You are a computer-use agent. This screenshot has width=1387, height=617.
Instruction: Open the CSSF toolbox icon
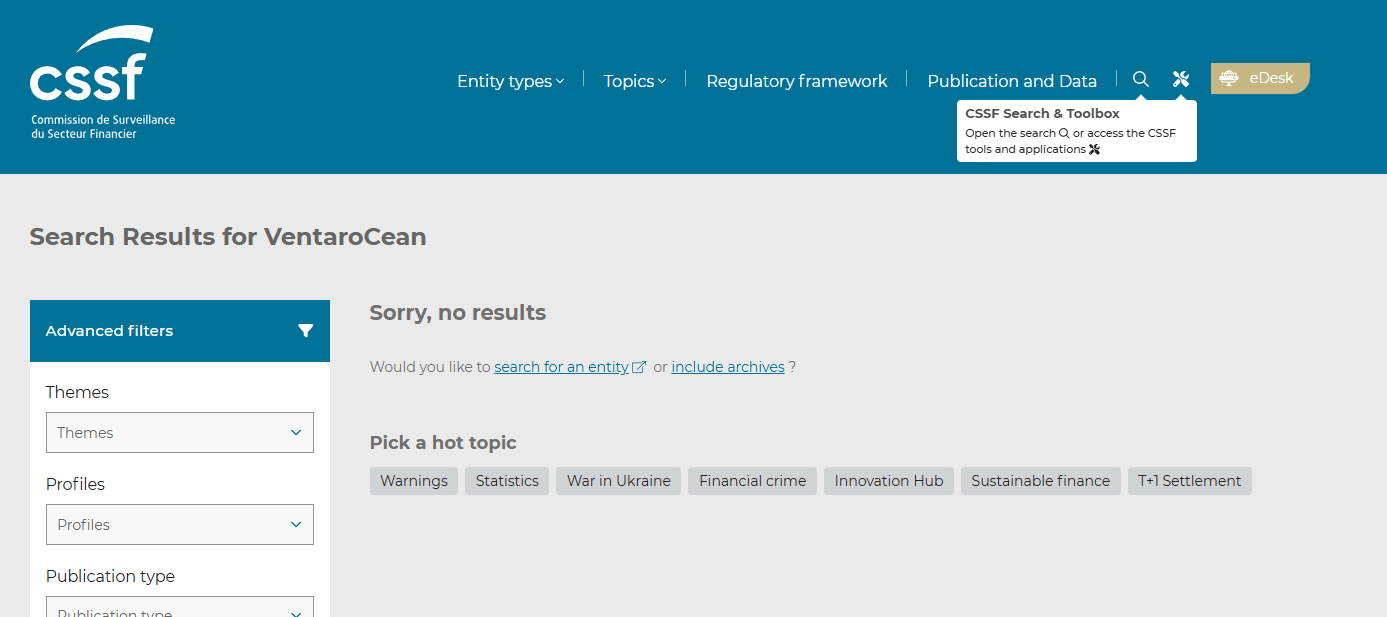[x=1181, y=80]
